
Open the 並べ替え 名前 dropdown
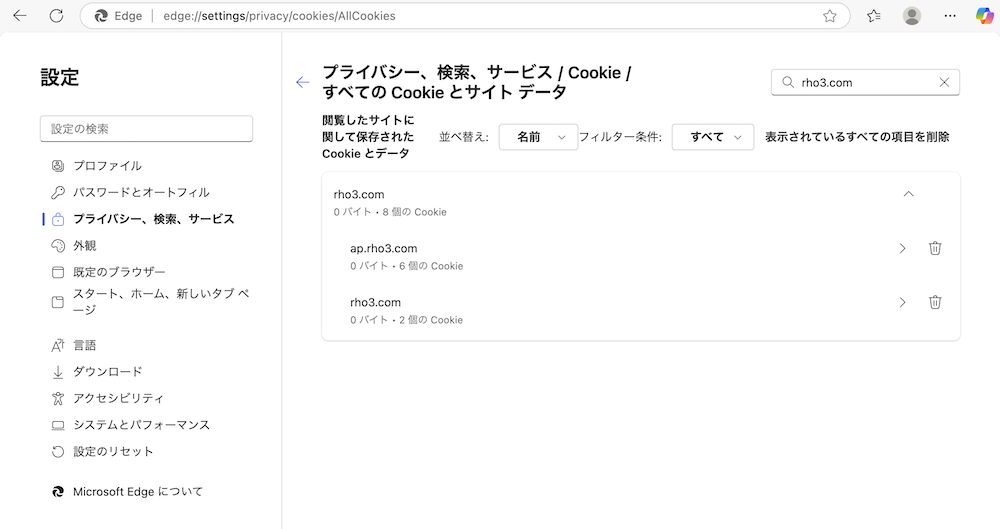[x=538, y=137]
